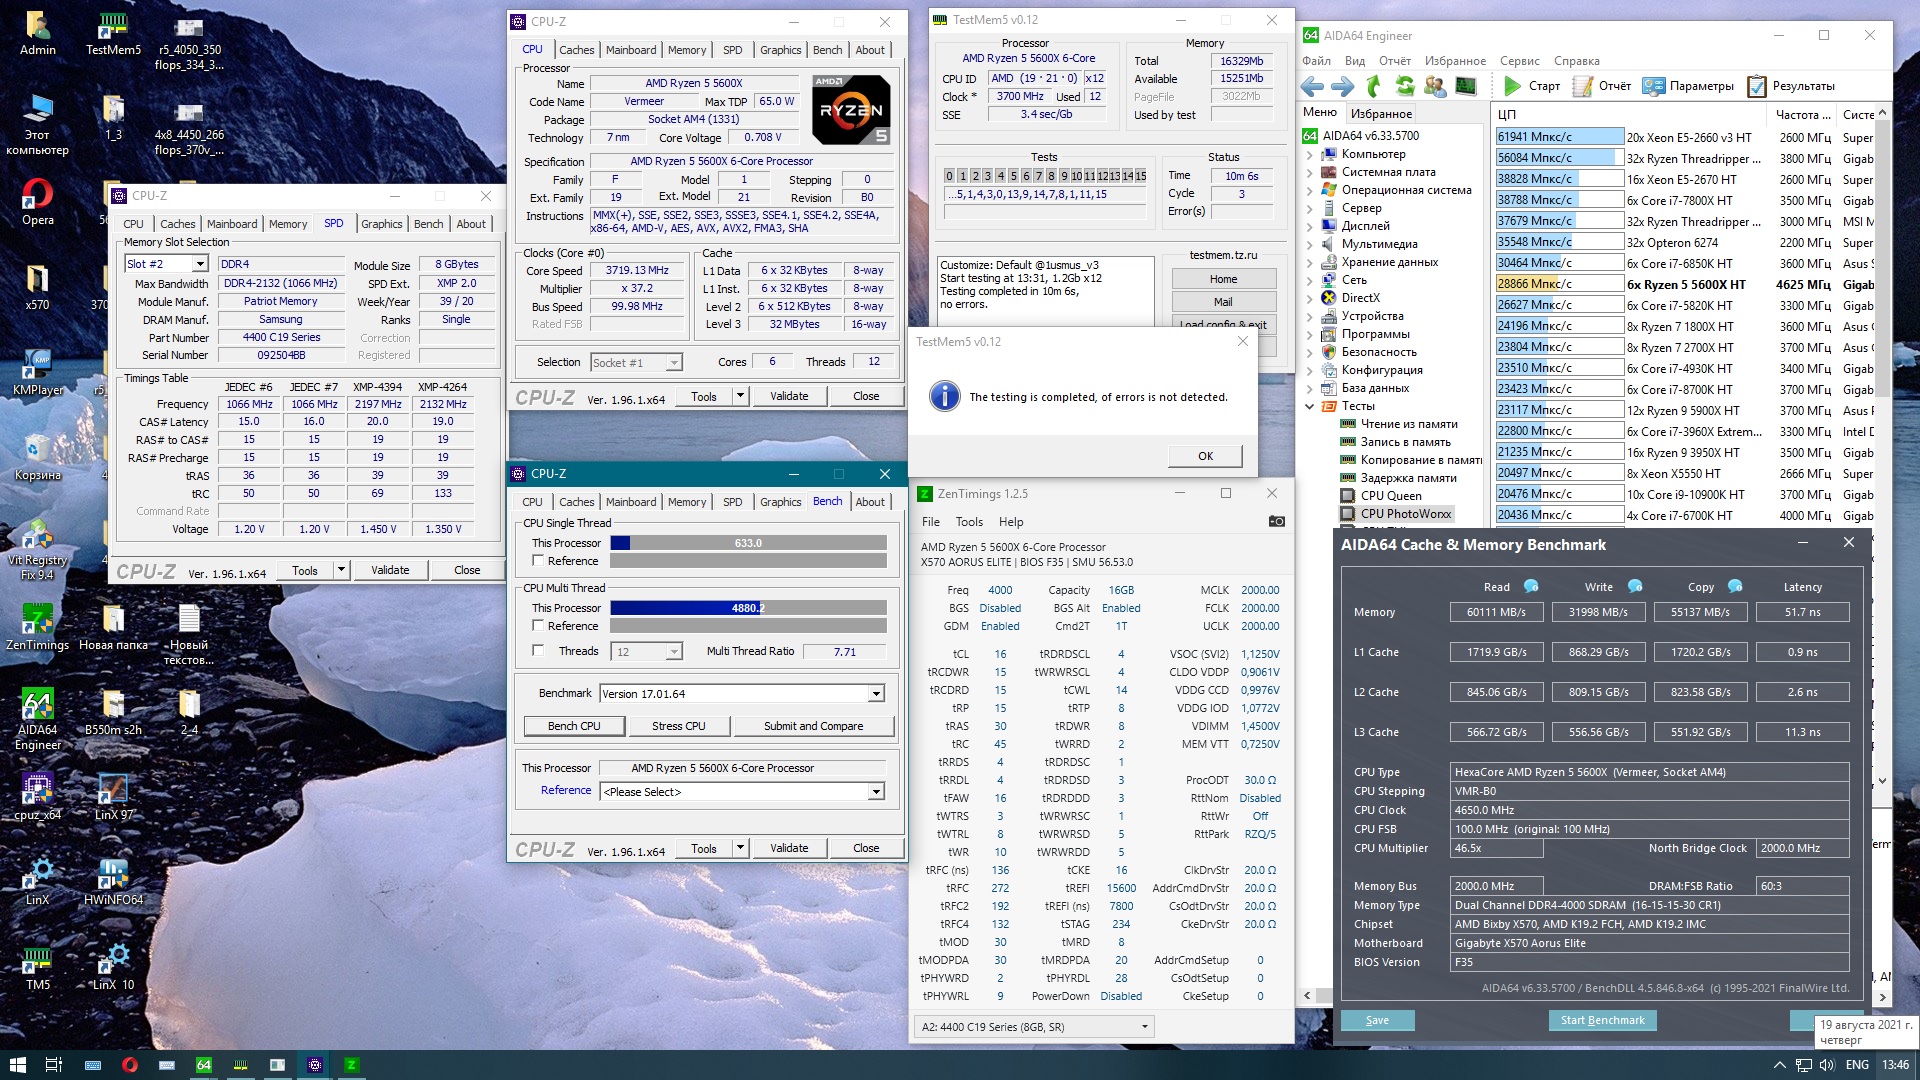Open the ENG language indicator in taskbar
The height and width of the screenshot is (1080, 1920).
coord(1857,1065)
